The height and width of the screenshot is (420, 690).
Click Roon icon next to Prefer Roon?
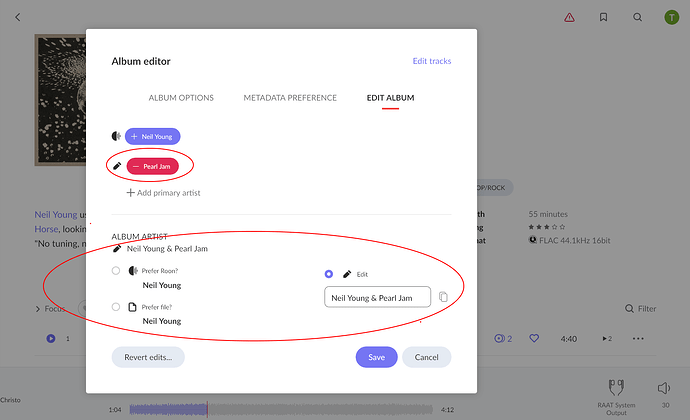point(133,270)
